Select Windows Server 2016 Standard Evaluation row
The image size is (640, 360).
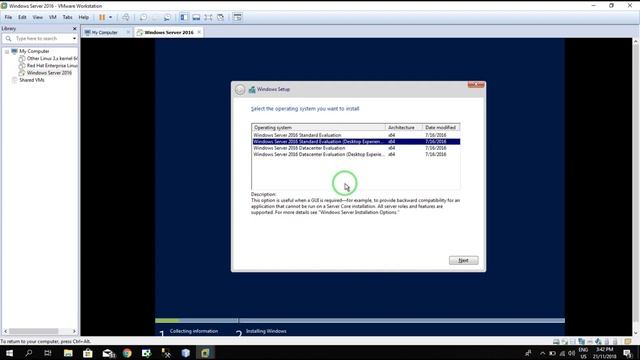[x=356, y=135]
